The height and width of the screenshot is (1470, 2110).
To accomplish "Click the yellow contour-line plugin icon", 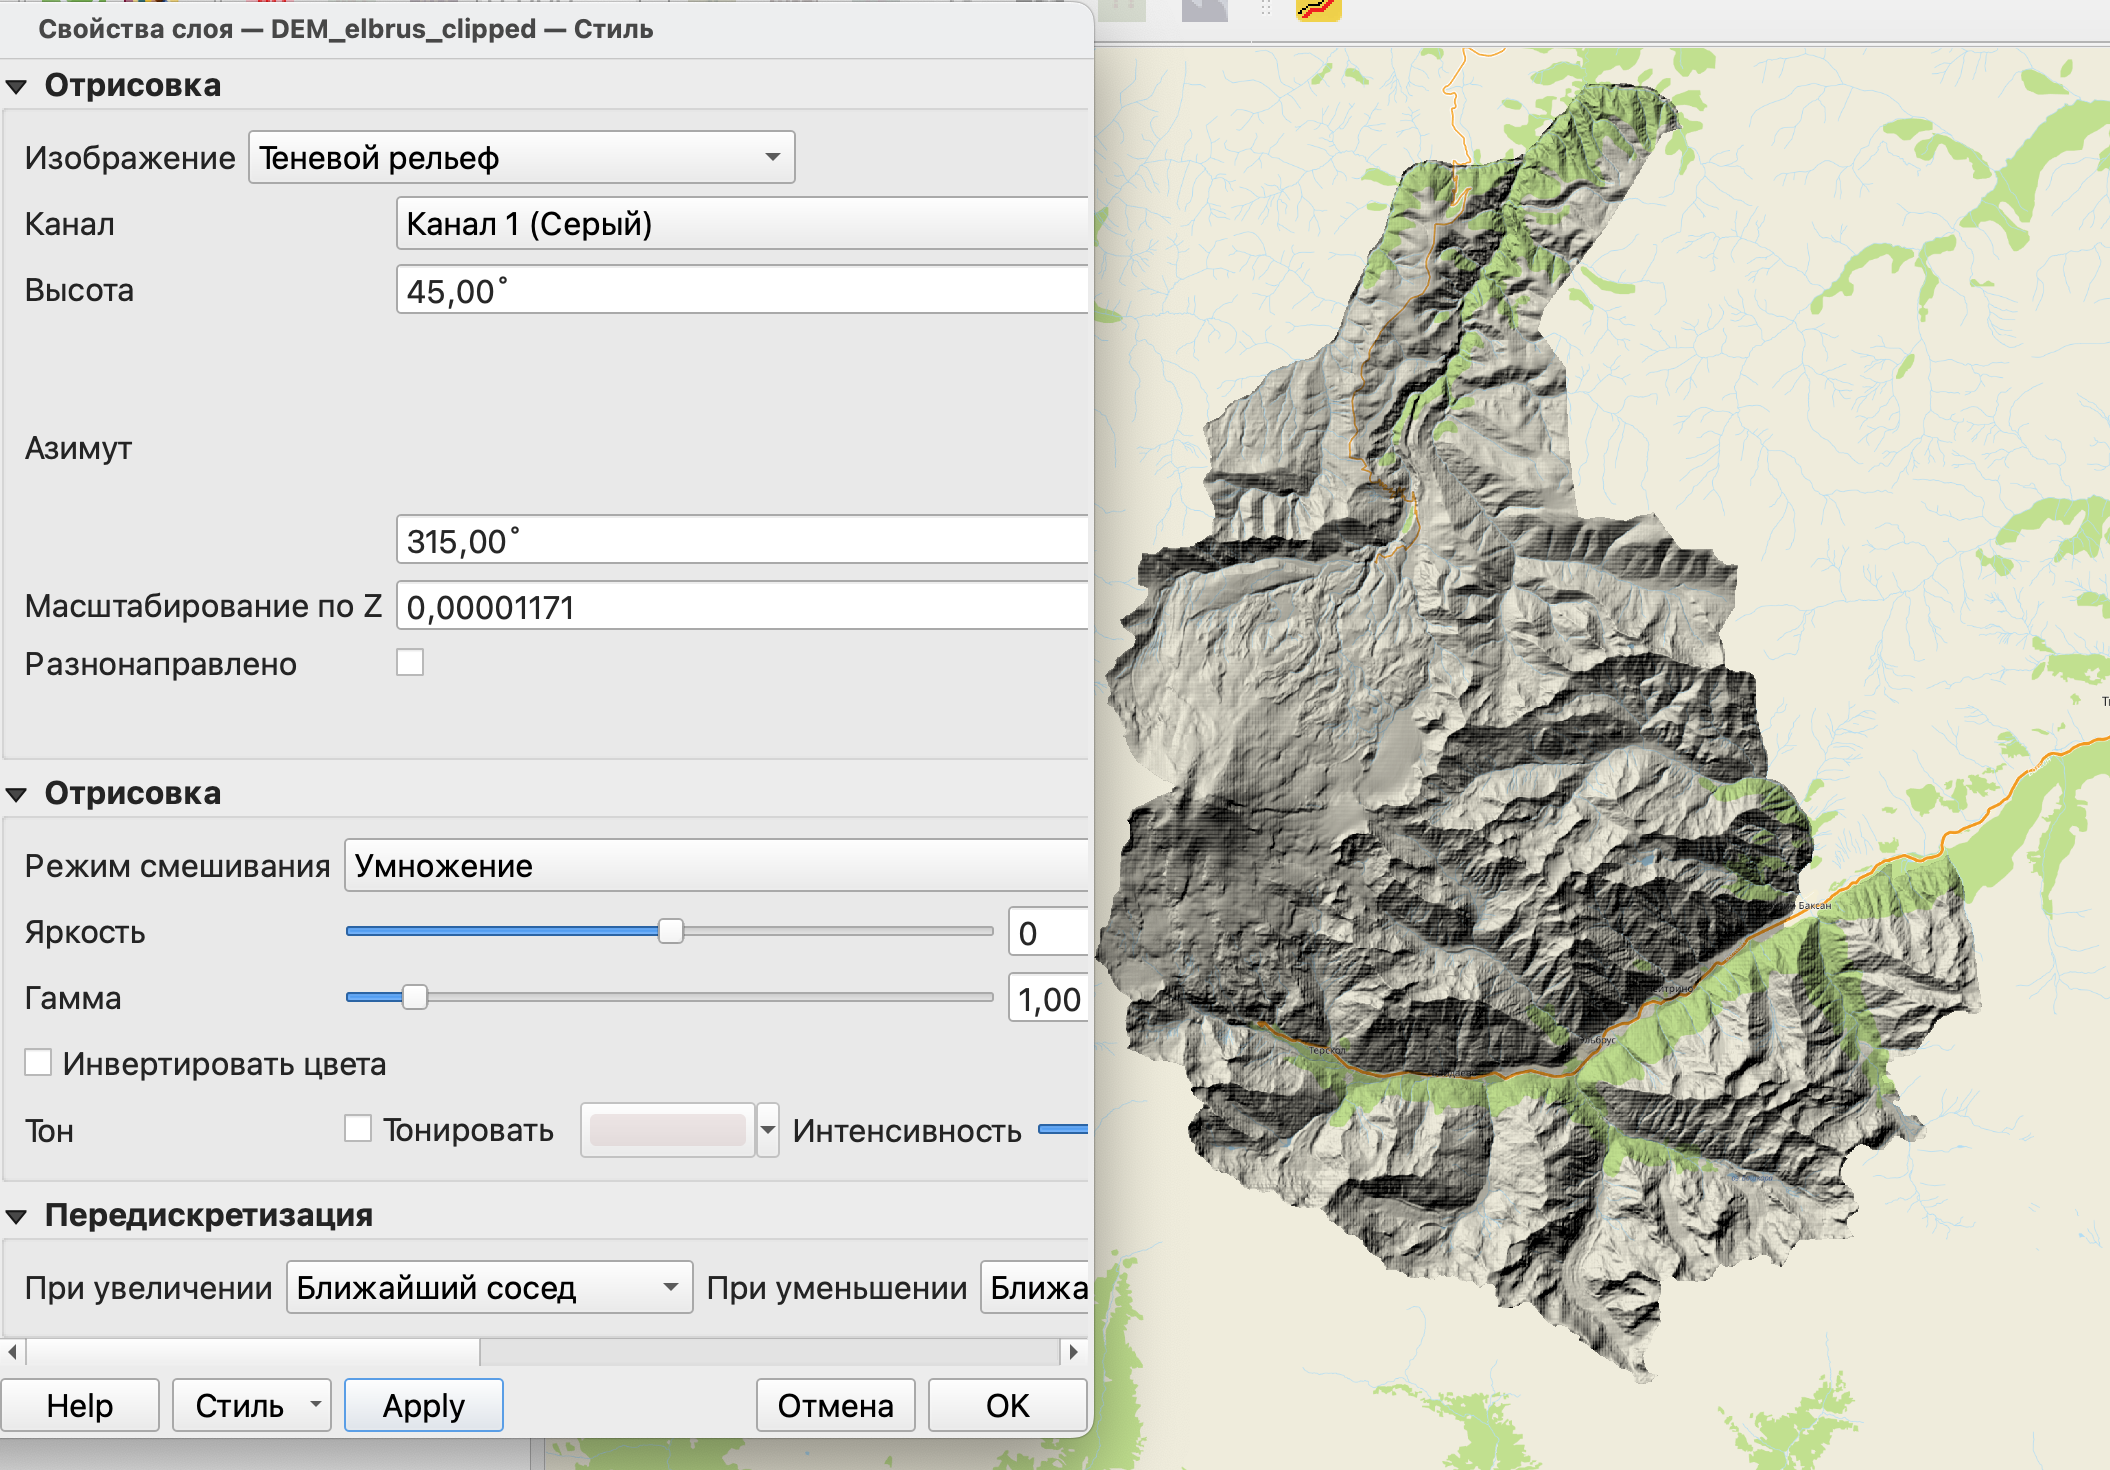I will (x=1317, y=10).
